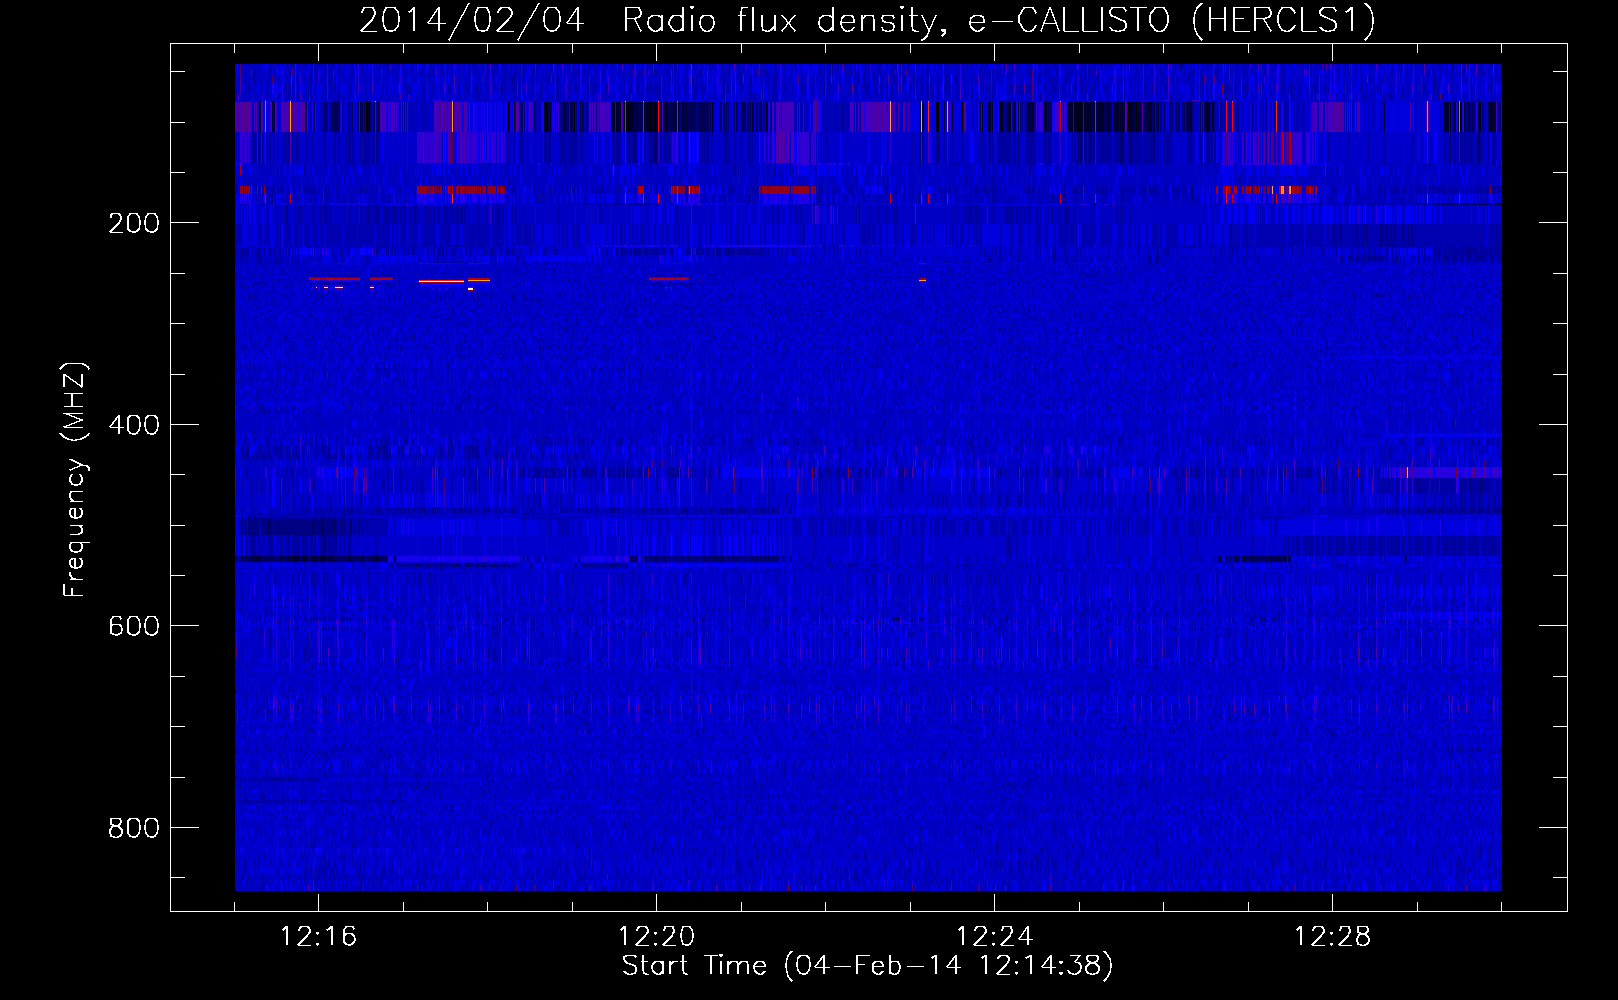1618x1000 pixels.
Task: Click the "Start Time (04-Feb-14 12:14:38)" axis label
Action: (x=867, y=966)
